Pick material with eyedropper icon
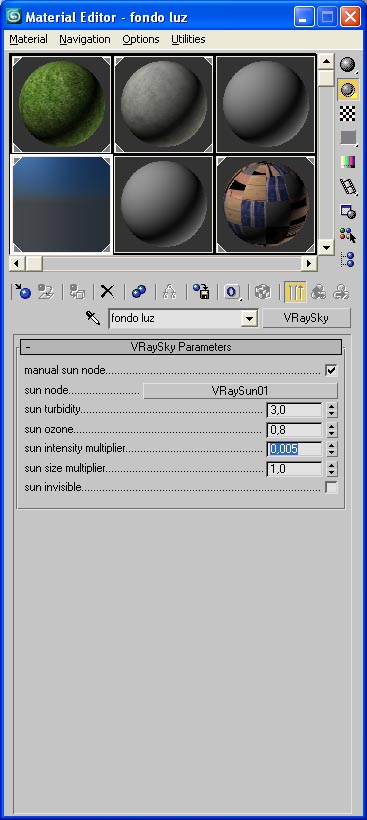This screenshot has height=820, width=367. pyautogui.click(x=93, y=317)
